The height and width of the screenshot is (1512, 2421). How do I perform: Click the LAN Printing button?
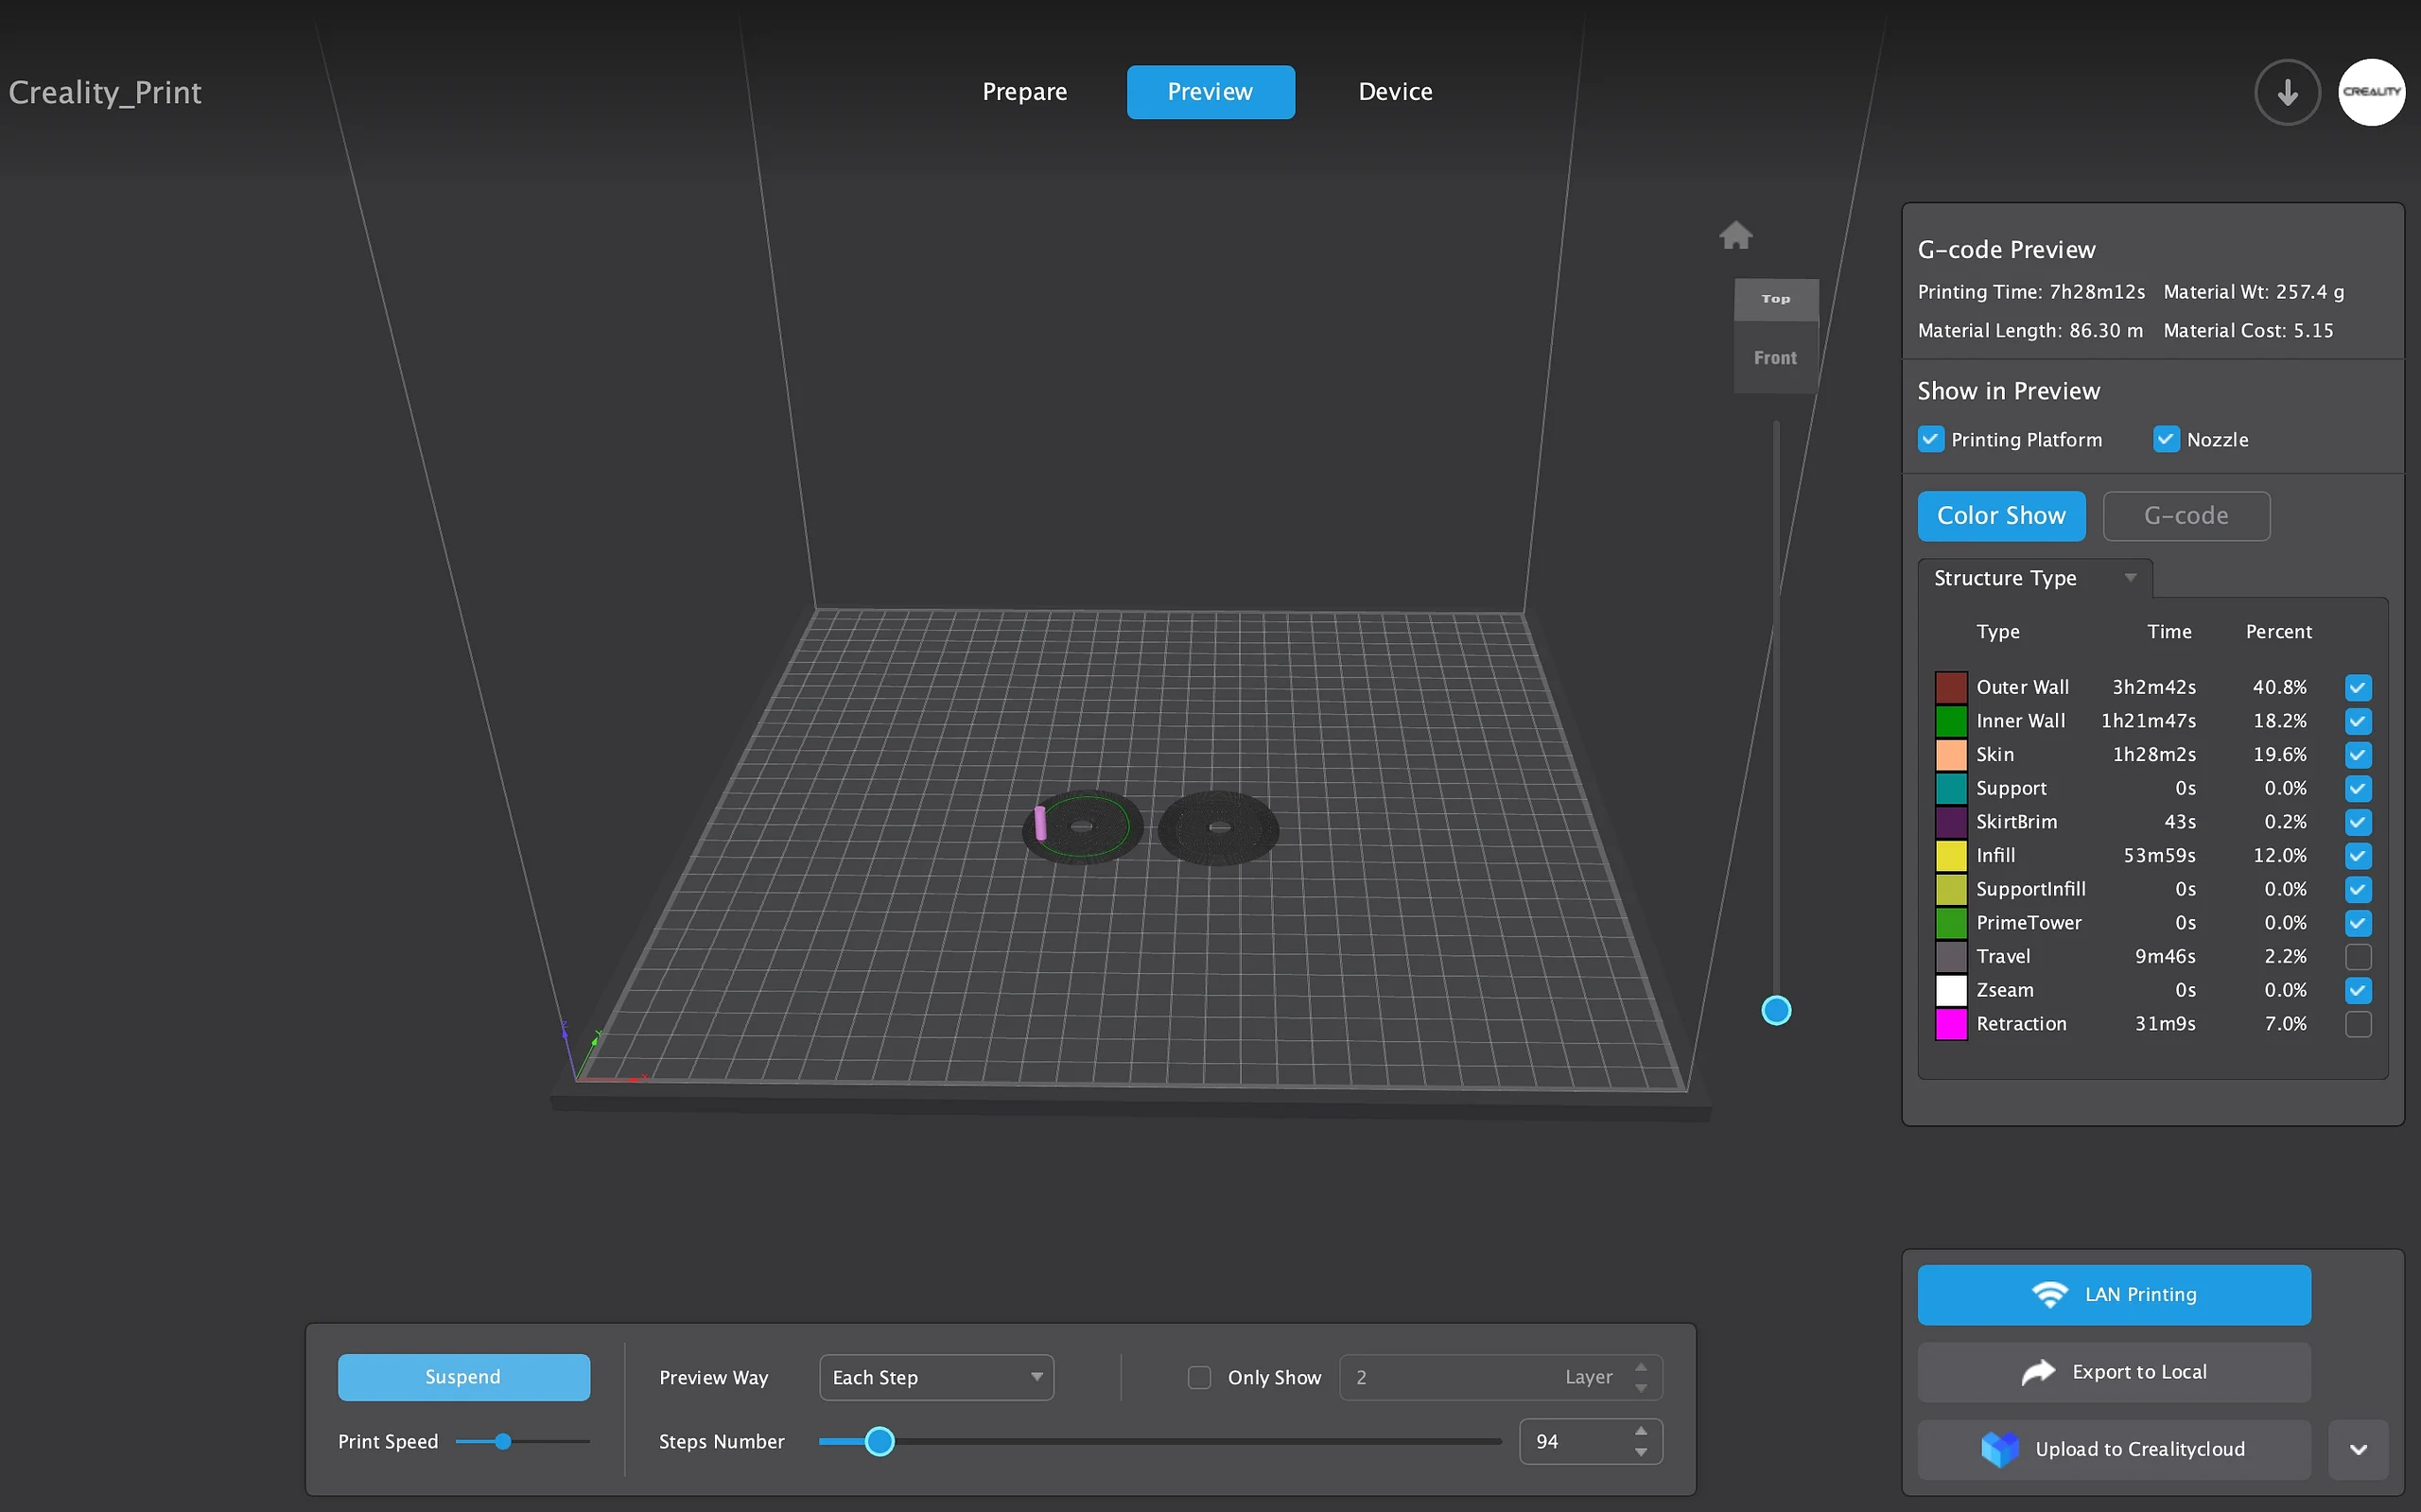point(2113,1294)
